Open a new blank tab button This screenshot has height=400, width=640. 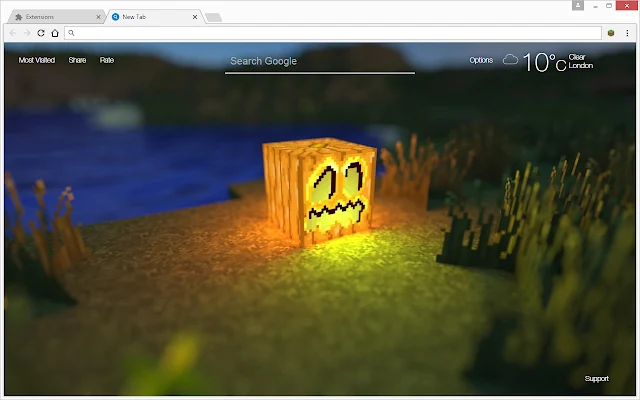[213, 17]
